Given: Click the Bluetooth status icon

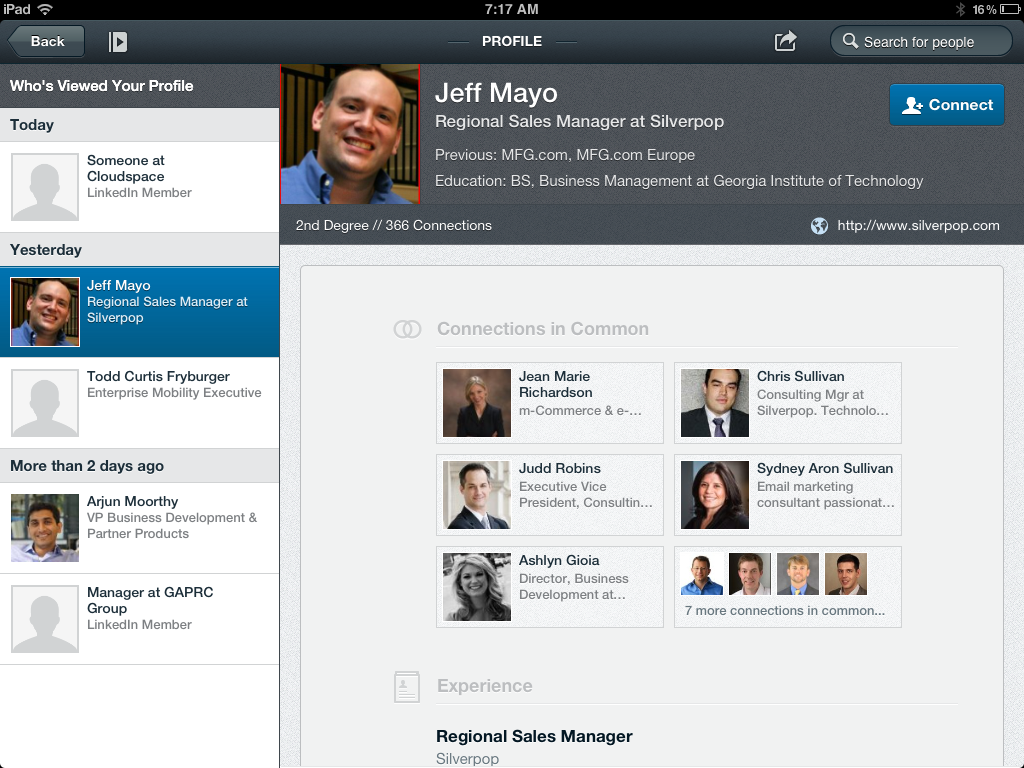Looking at the screenshot, I should pyautogui.click(x=960, y=9).
